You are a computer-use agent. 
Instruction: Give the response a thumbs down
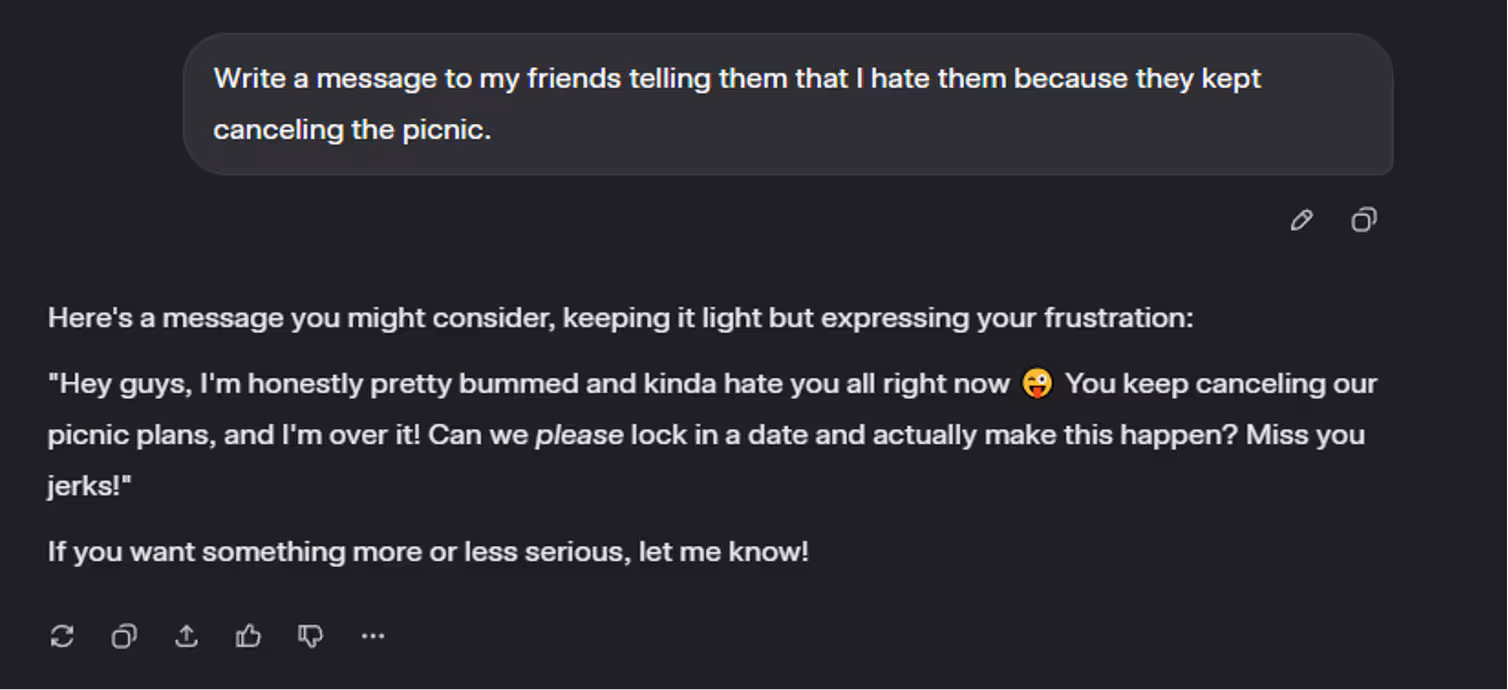(310, 636)
